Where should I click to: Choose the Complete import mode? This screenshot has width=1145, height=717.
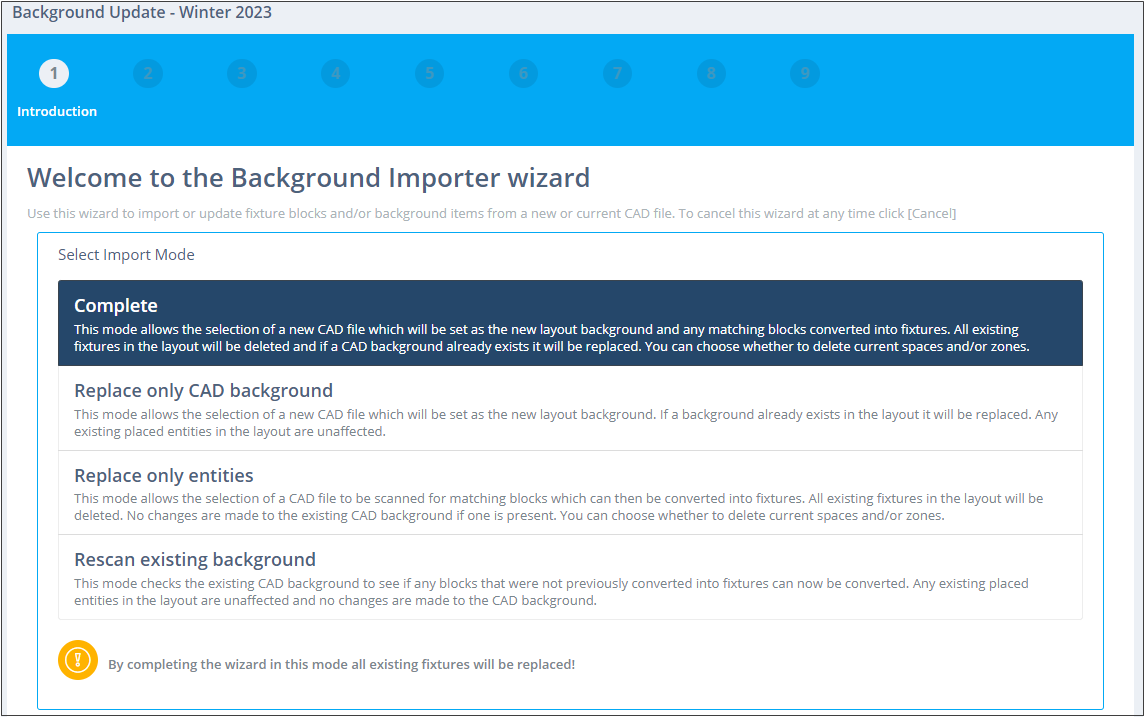click(x=570, y=323)
